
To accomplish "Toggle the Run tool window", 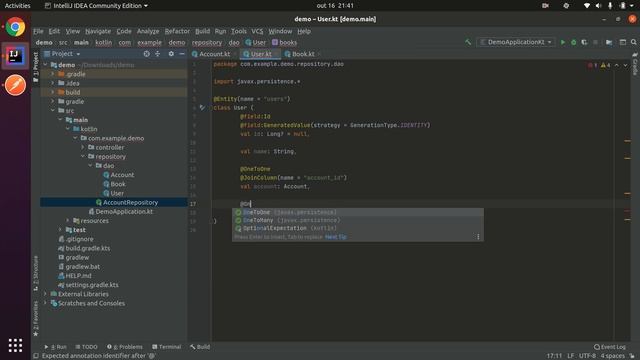I will [x=56, y=347].
